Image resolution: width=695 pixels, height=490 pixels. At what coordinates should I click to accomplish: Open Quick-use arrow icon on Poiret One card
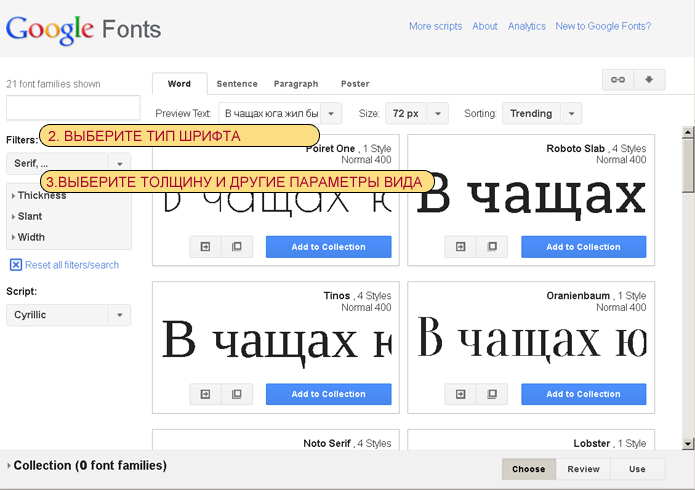click(x=205, y=247)
